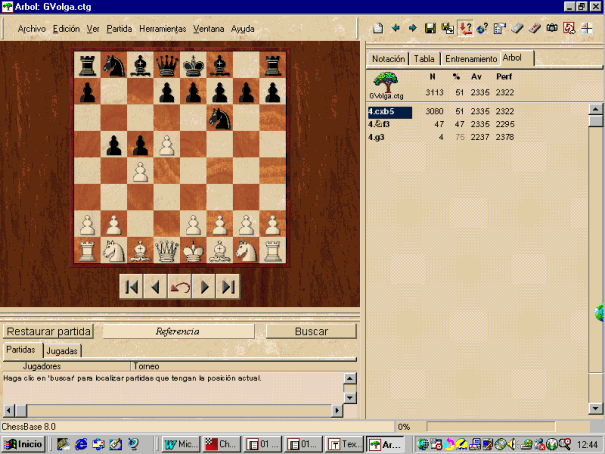The height and width of the screenshot is (454, 605).
Task: Click the green back arrow icon
Action: 396,28
